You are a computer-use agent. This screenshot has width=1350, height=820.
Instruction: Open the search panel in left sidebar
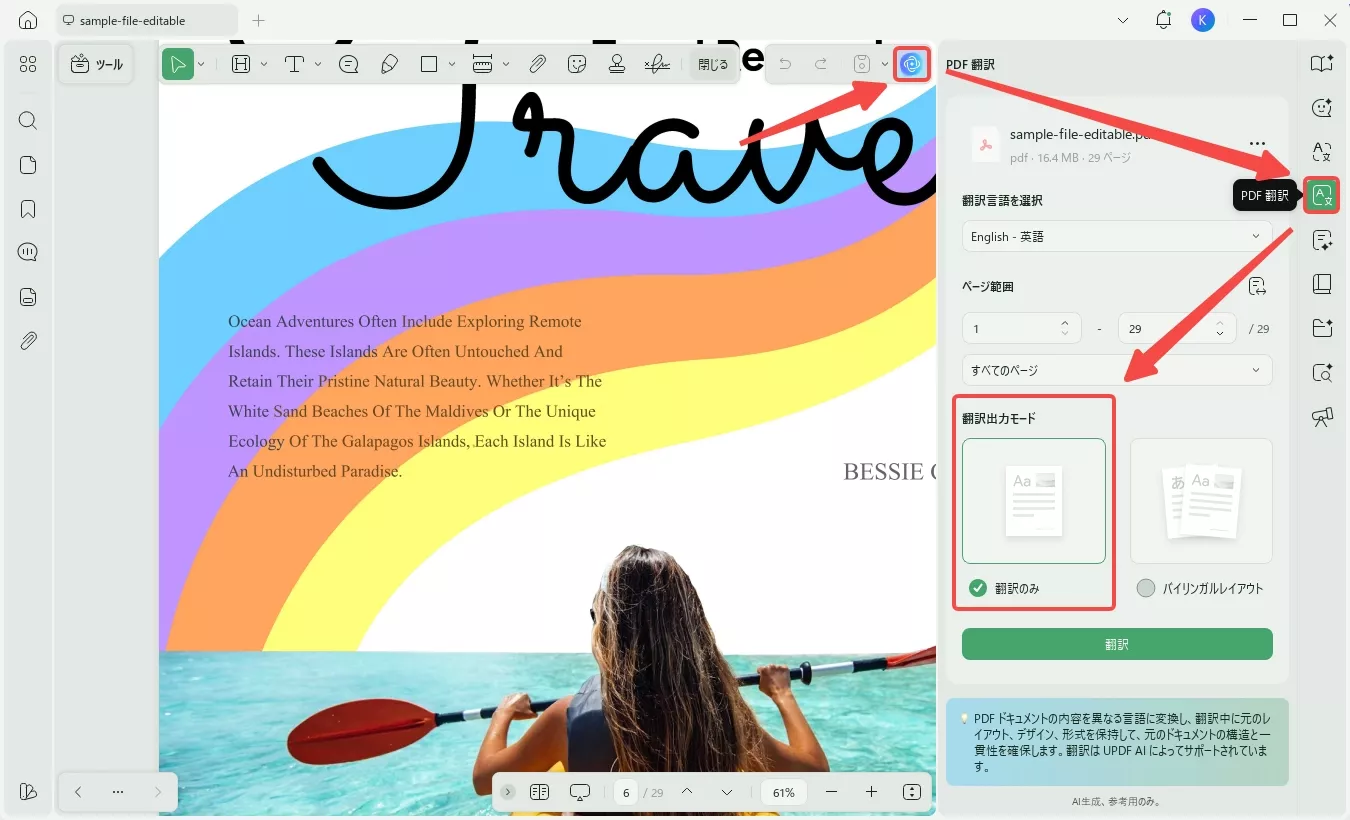(28, 121)
